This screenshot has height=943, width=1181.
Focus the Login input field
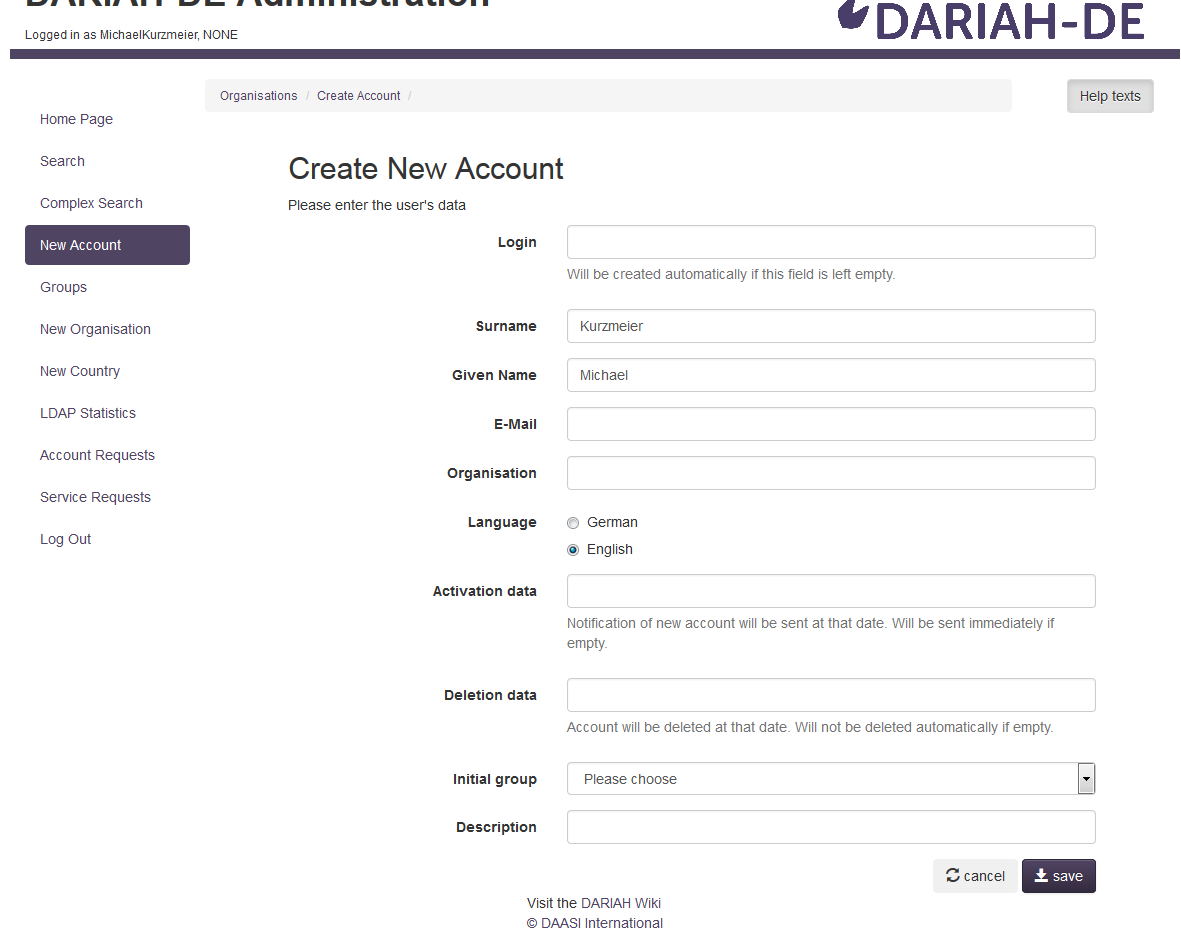point(830,242)
